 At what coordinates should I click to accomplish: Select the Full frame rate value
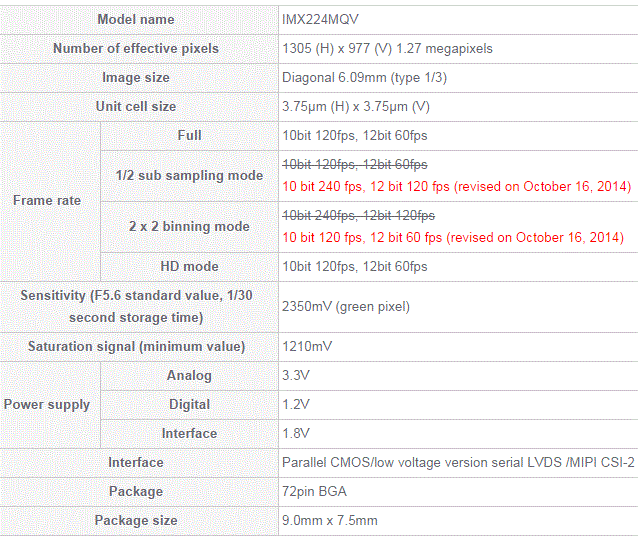coord(355,135)
